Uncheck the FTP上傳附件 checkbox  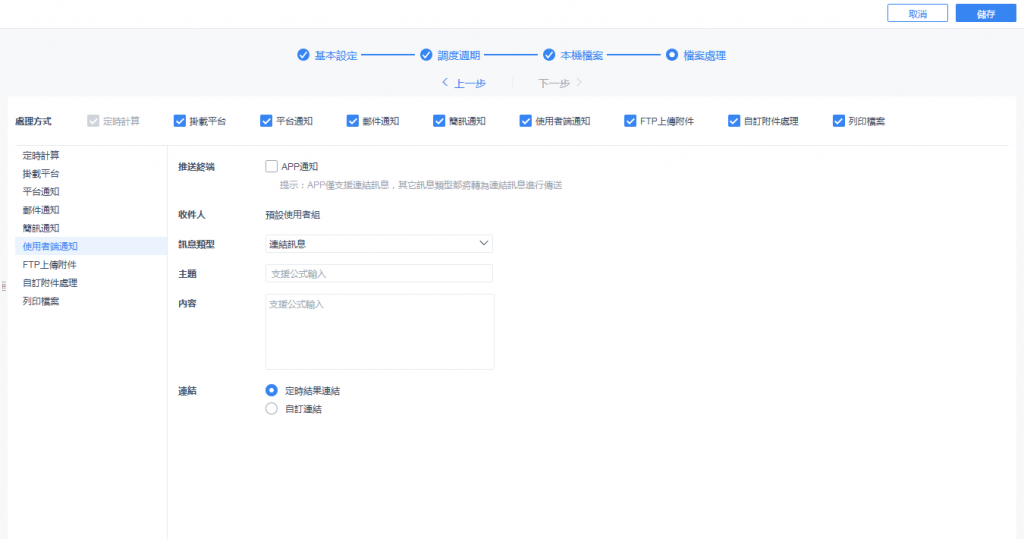630,121
